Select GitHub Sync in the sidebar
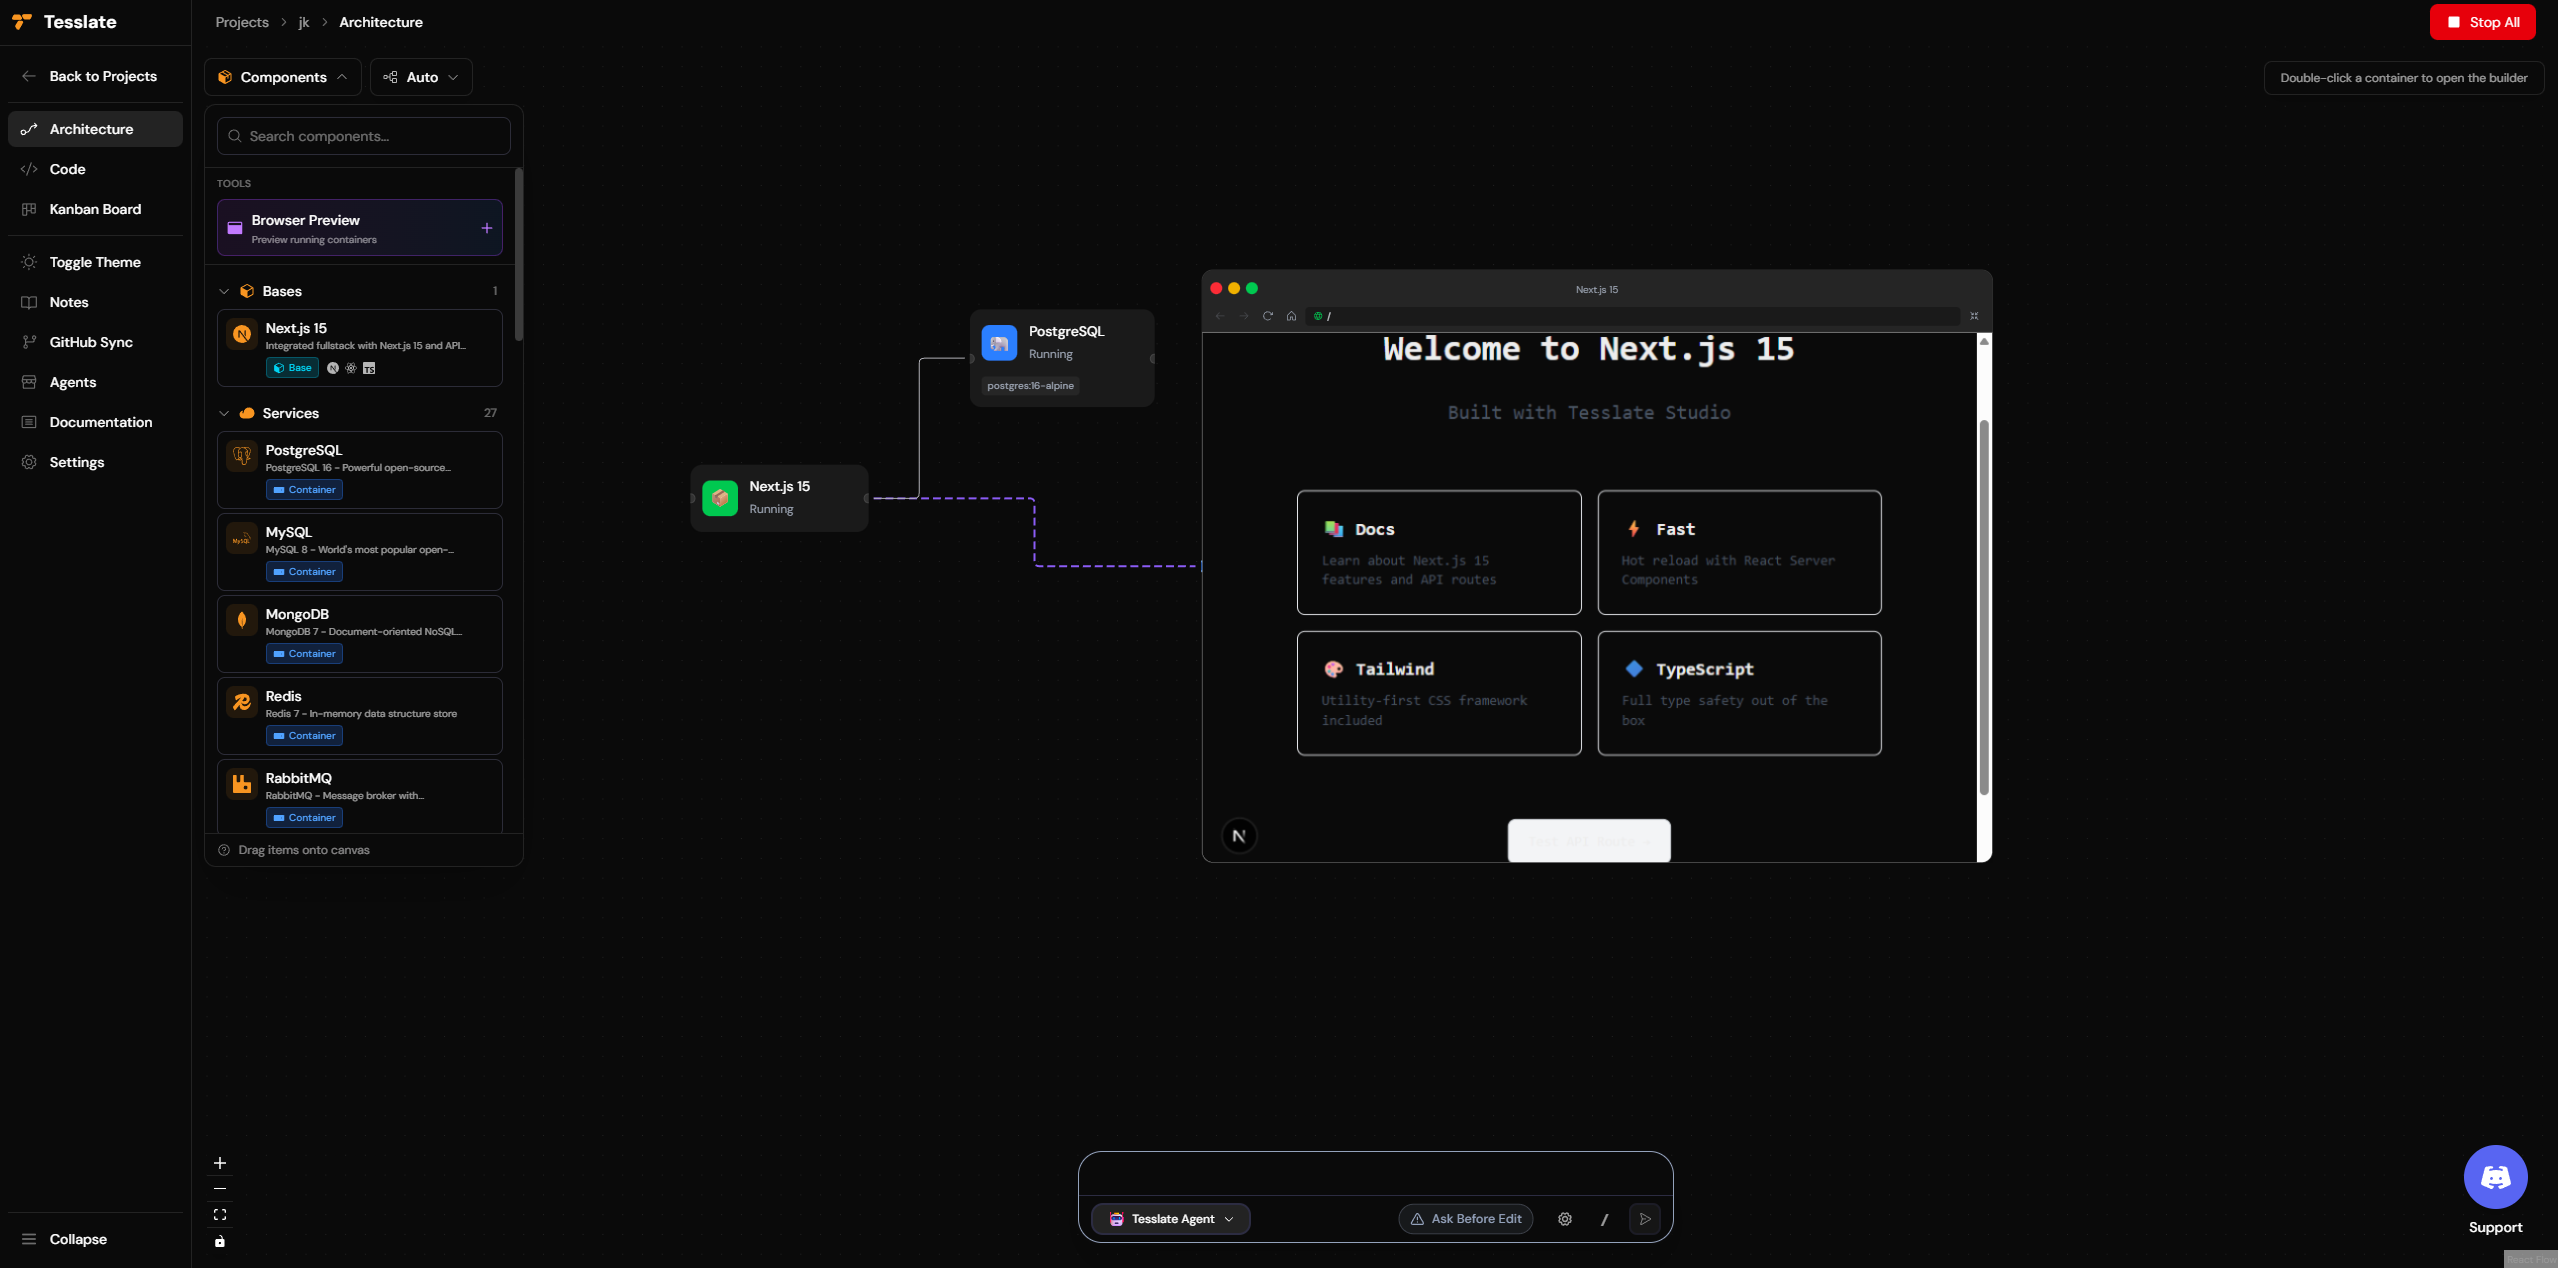 tap(91, 342)
